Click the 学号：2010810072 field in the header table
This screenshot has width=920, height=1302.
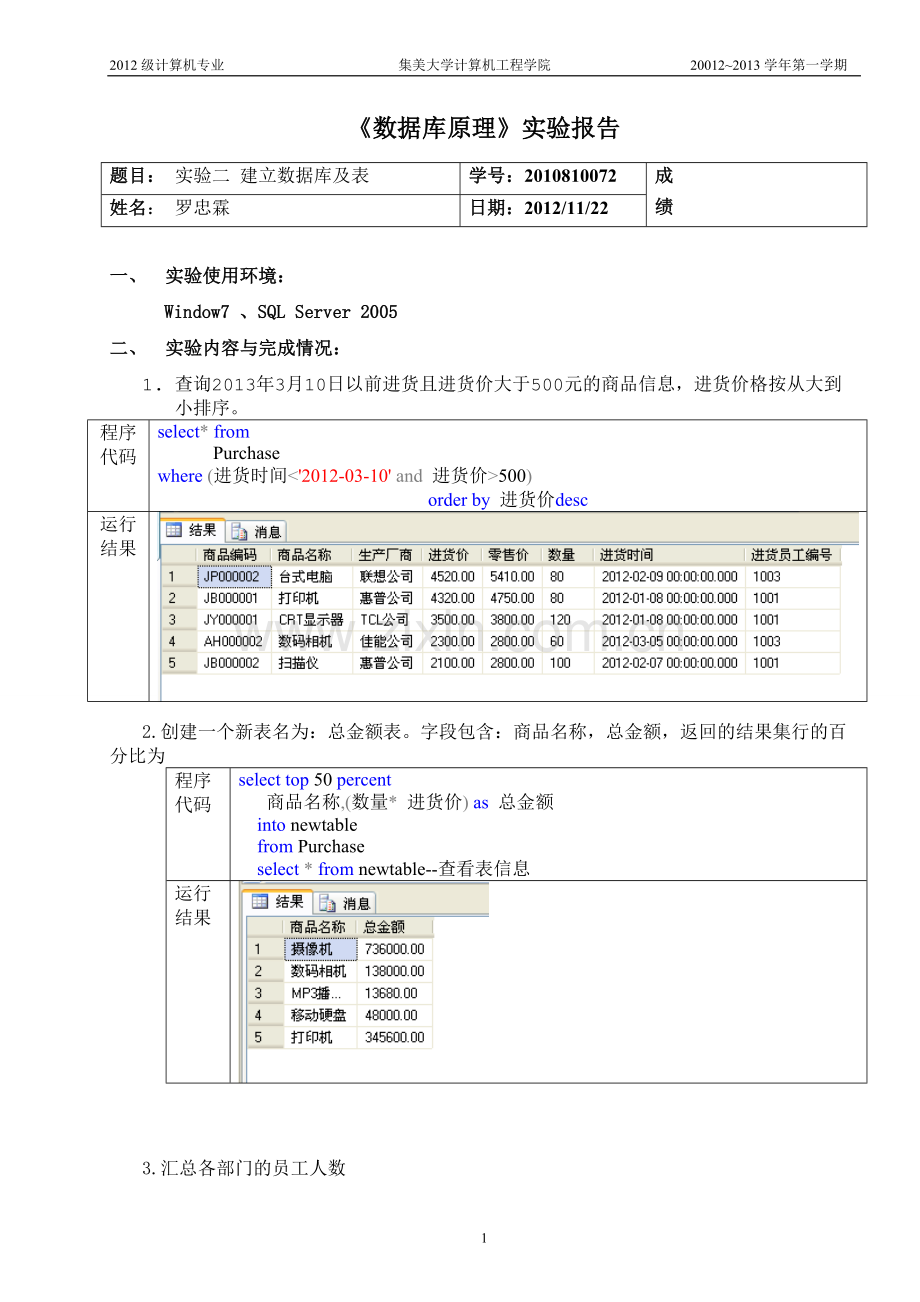pyautogui.click(x=554, y=177)
